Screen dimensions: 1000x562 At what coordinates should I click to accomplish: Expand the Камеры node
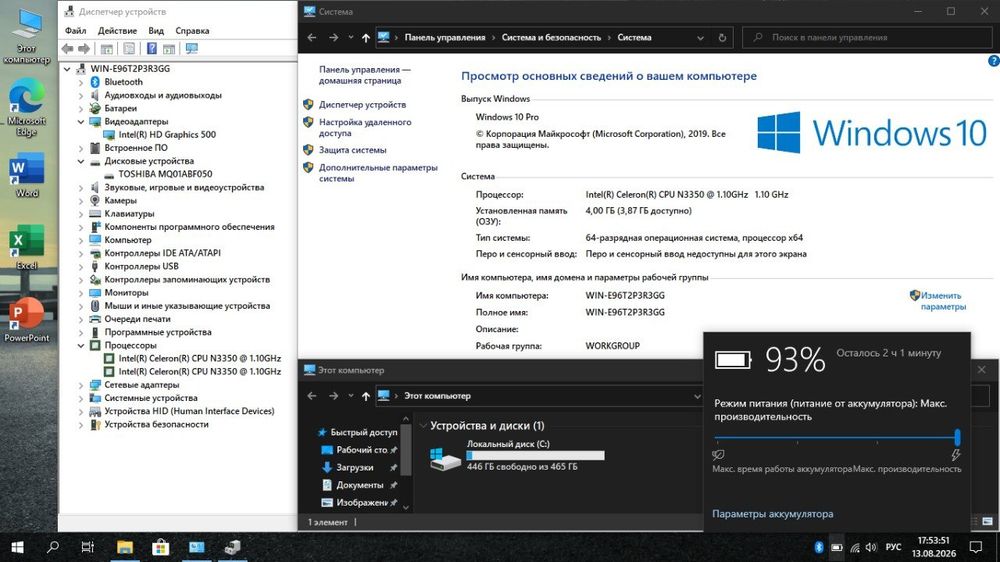tap(80, 201)
